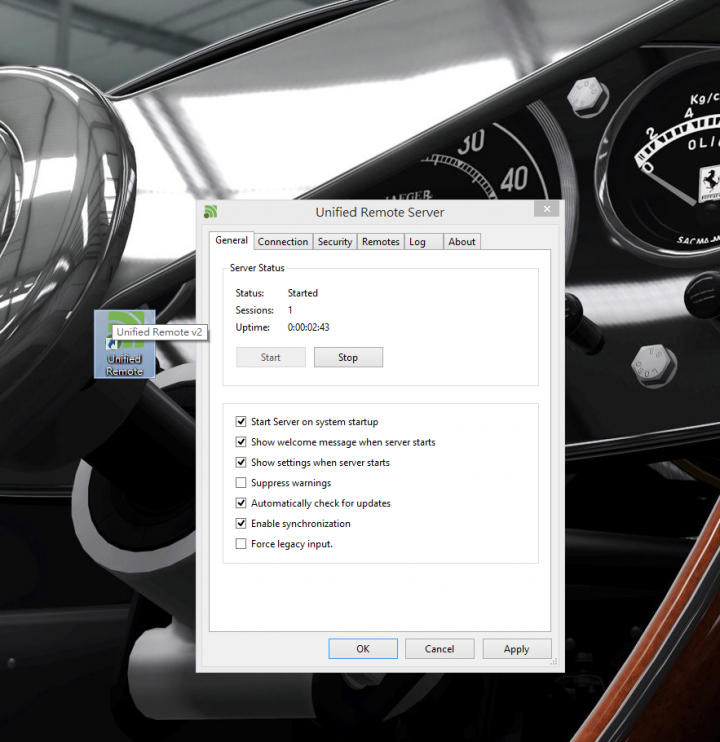
Task: Open the About tab
Action: tap(462, 242)
